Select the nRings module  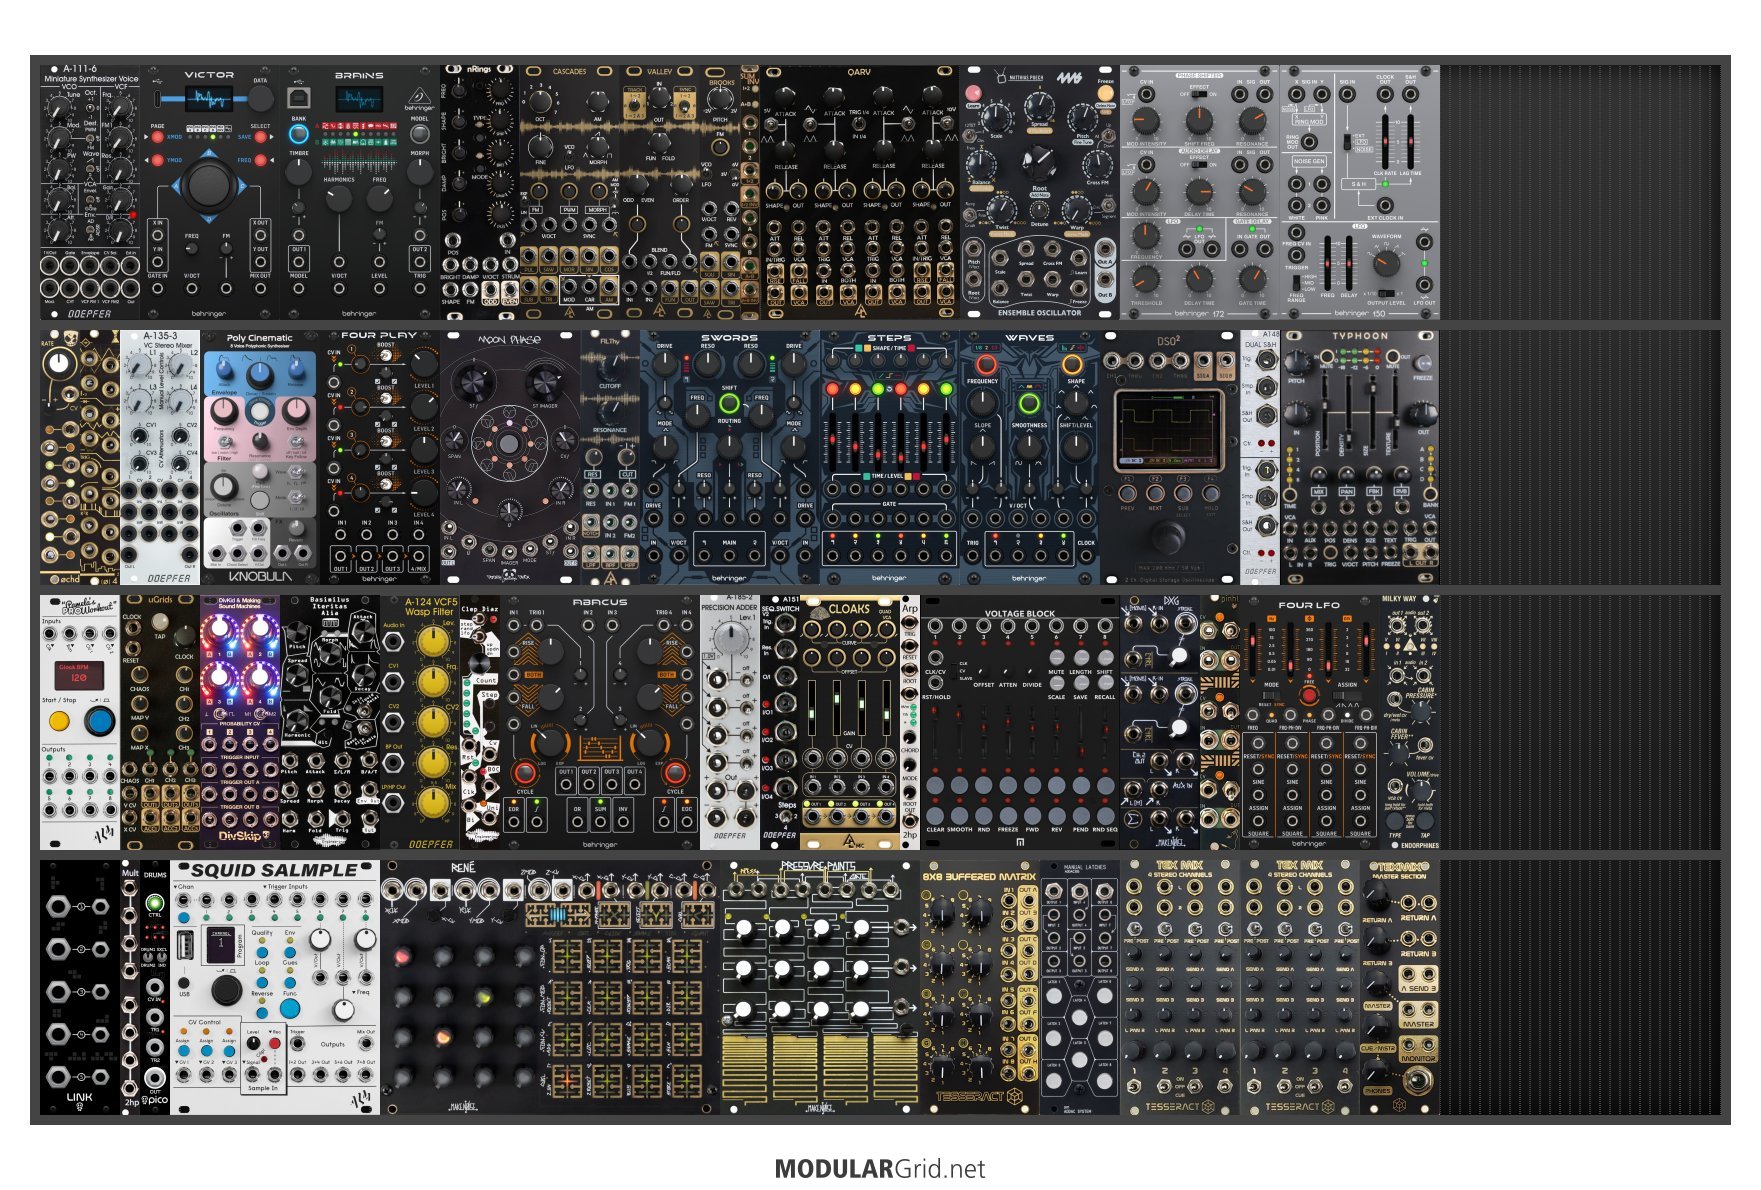480,192
